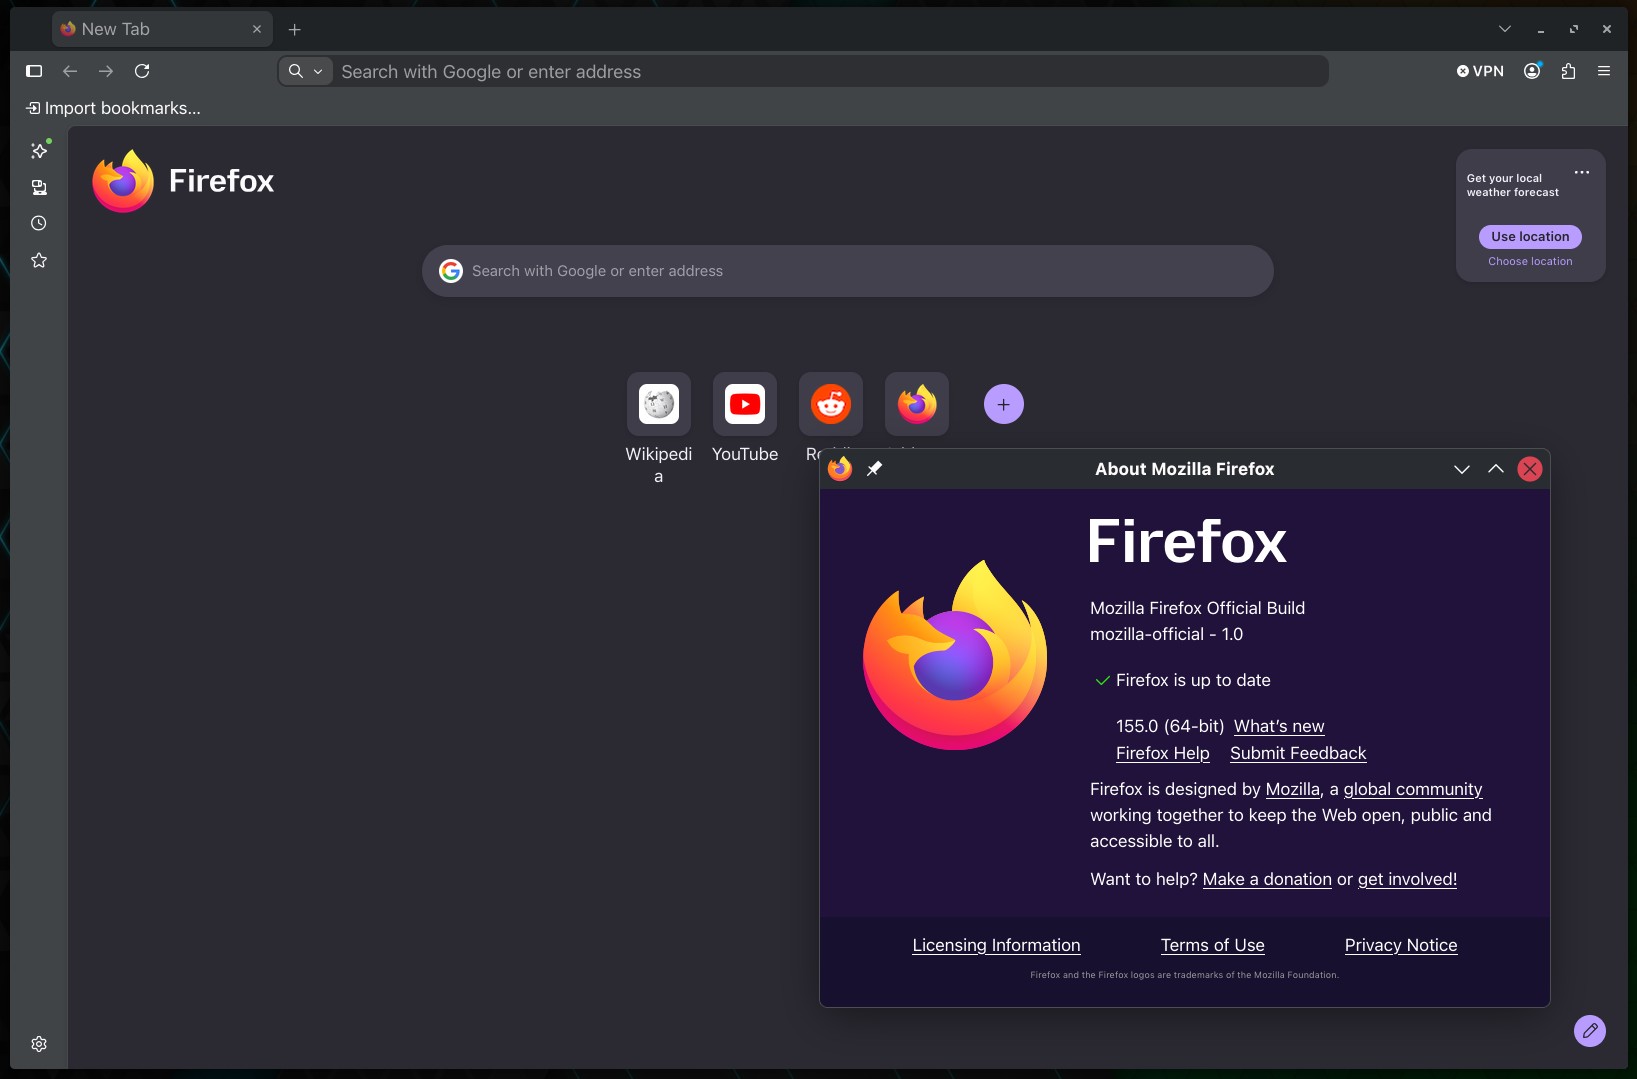Go back one page

(70, 71)
